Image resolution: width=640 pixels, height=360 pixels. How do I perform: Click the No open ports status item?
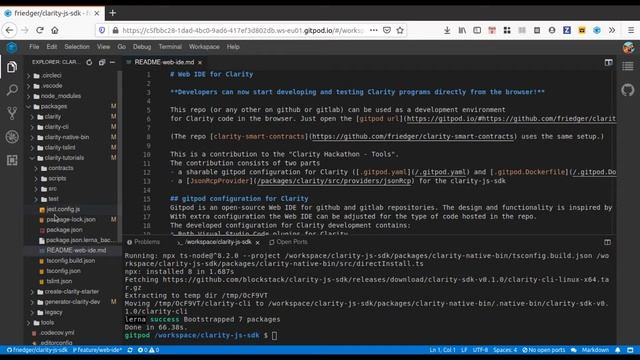click(x=544, y=350)
